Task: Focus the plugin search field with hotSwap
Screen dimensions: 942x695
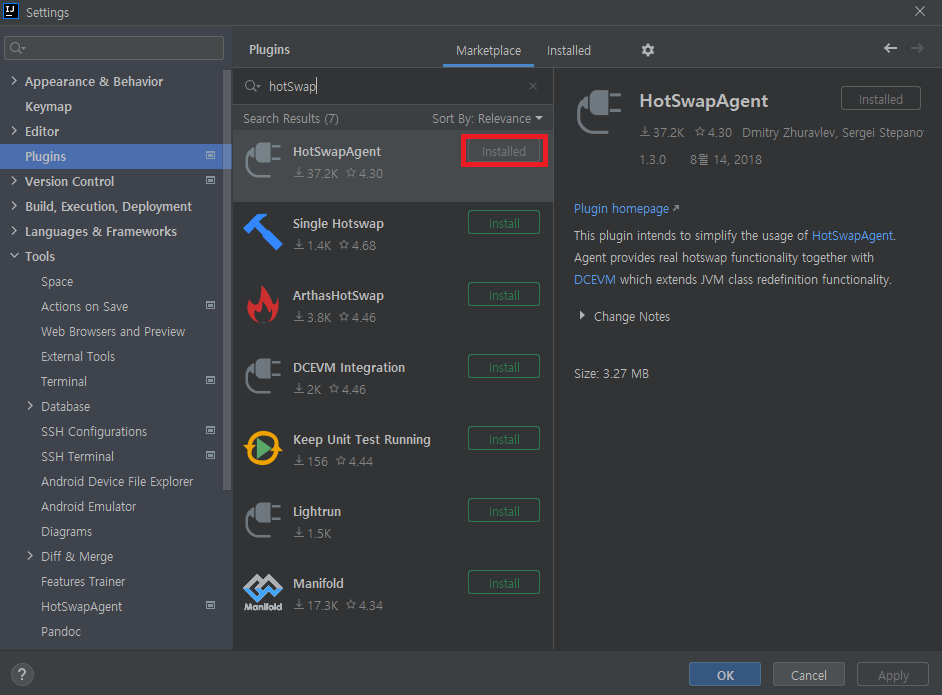Action: [392, 86]
